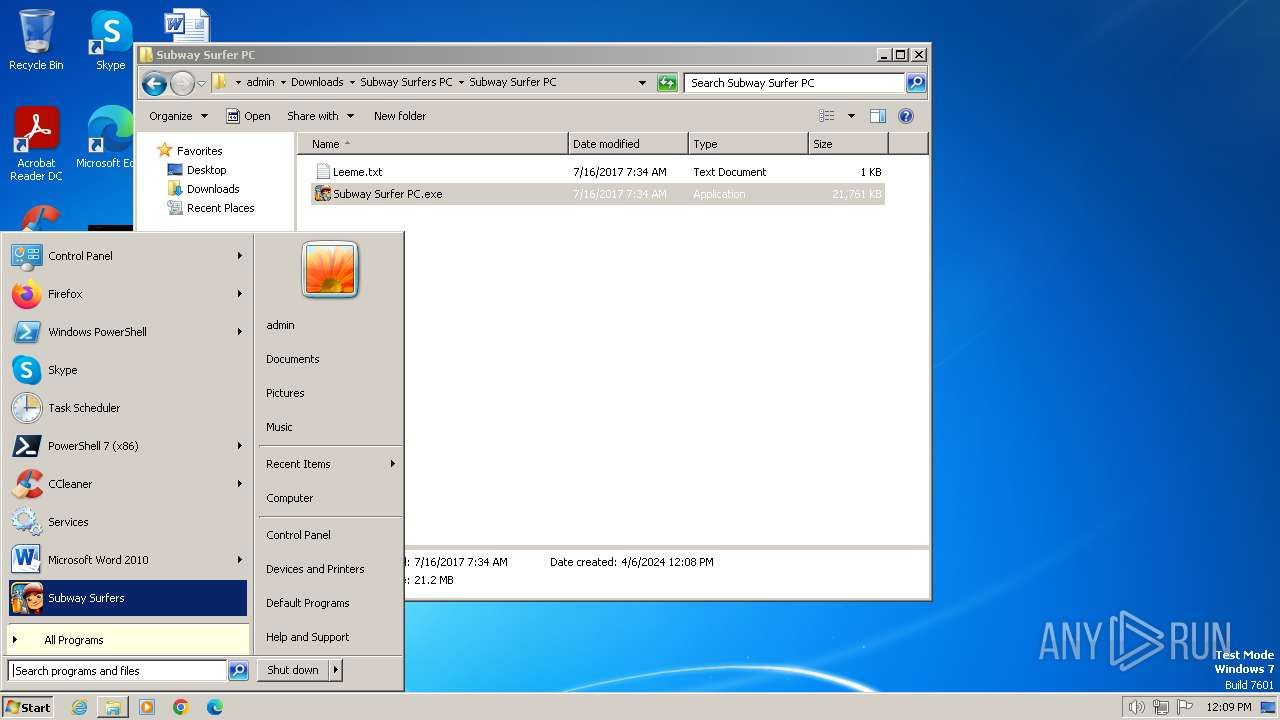1280x720 pixels.
Task: Click the New folder button
Action: [400, 116]
